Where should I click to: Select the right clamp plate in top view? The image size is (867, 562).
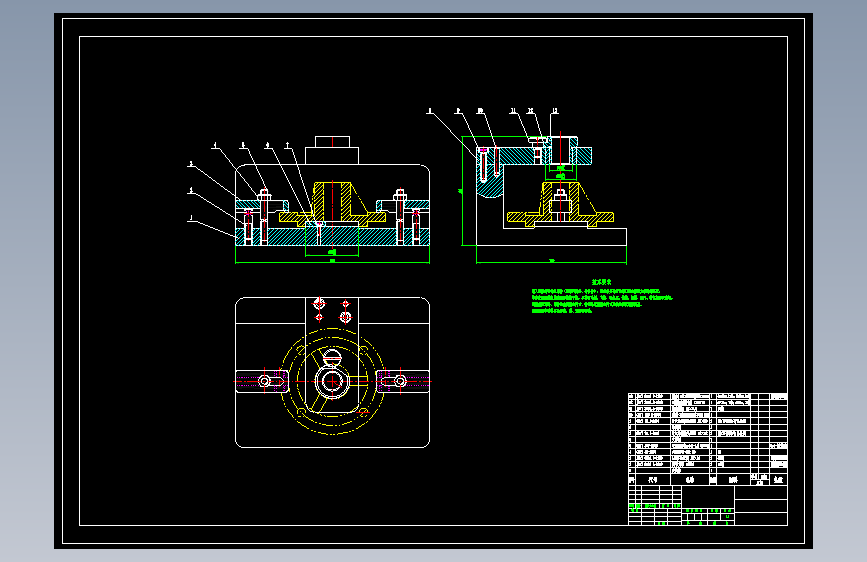(403, 381)
